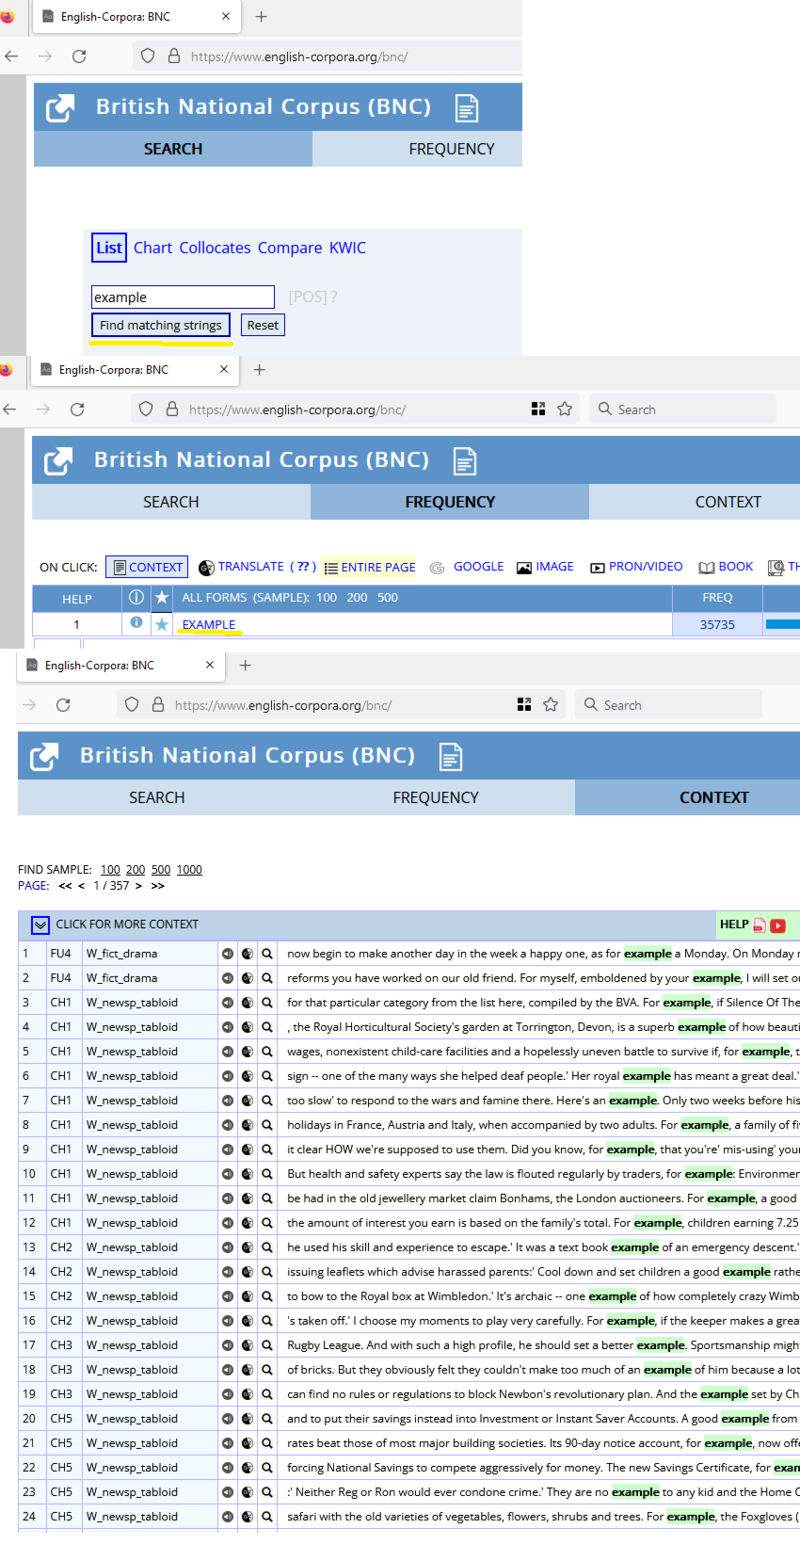
Task: Click the YouTube help video icon beside HELP
Action: click(776, 925)
